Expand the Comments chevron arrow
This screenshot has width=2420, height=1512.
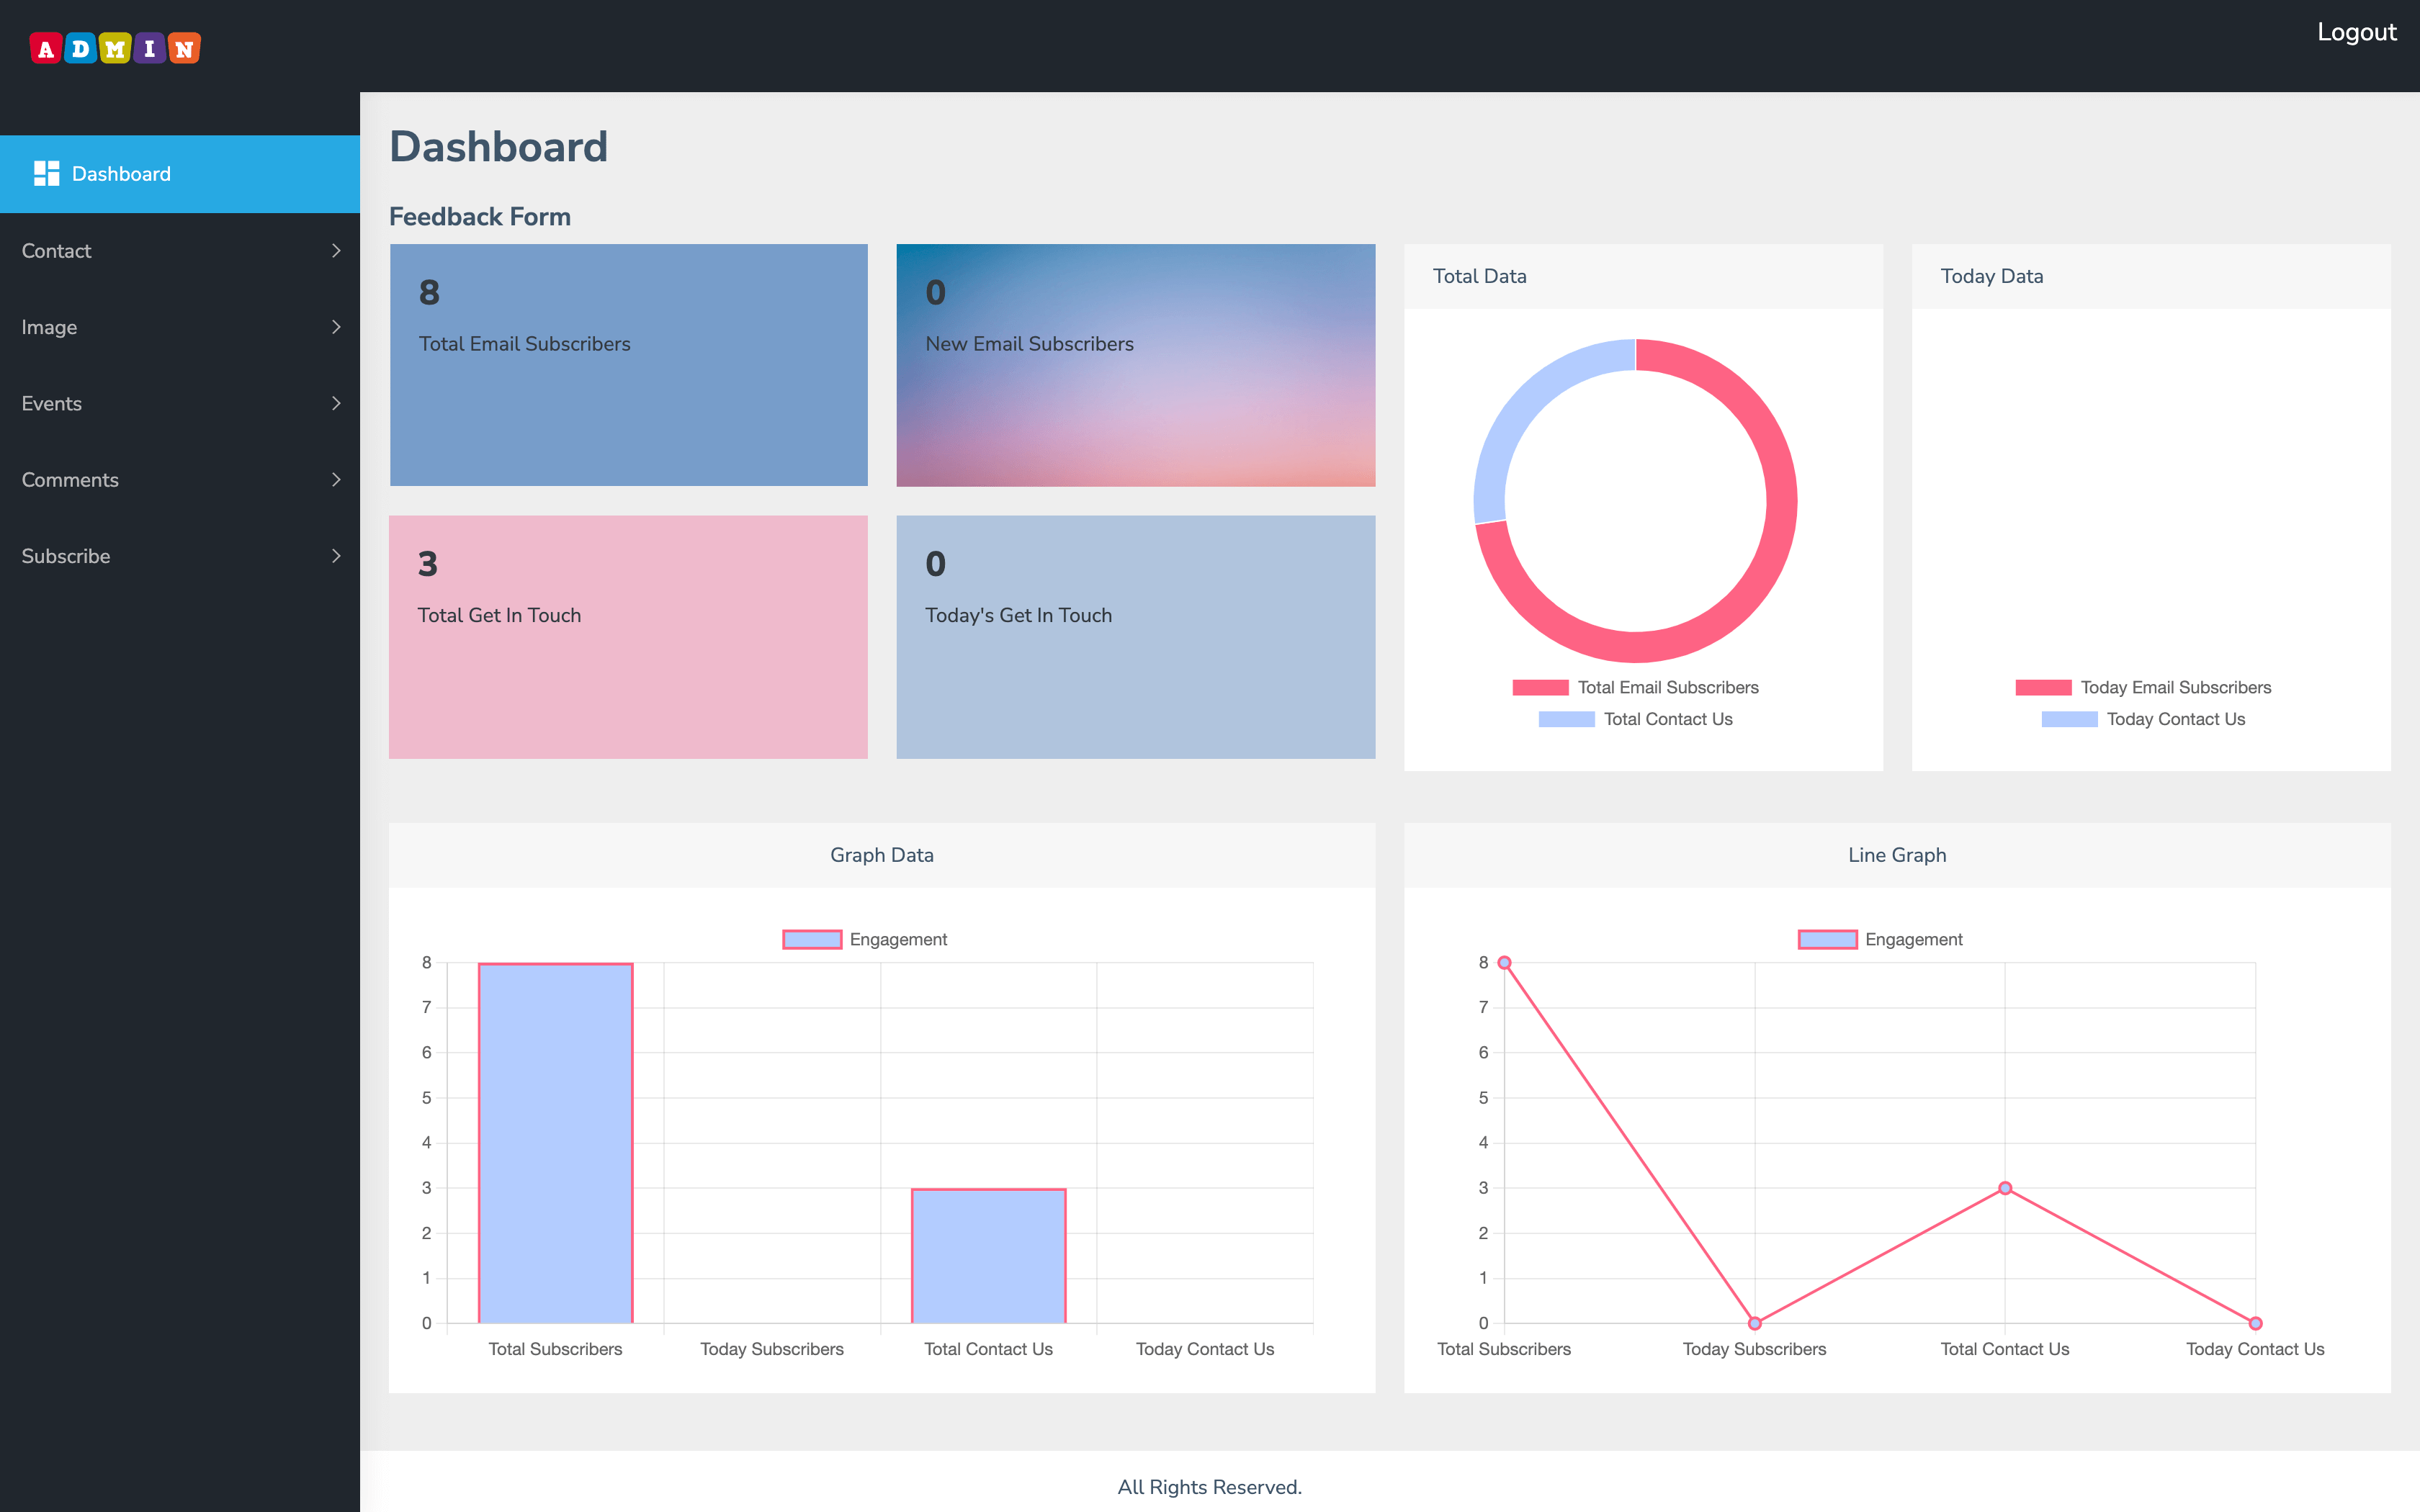click(336, 480)
